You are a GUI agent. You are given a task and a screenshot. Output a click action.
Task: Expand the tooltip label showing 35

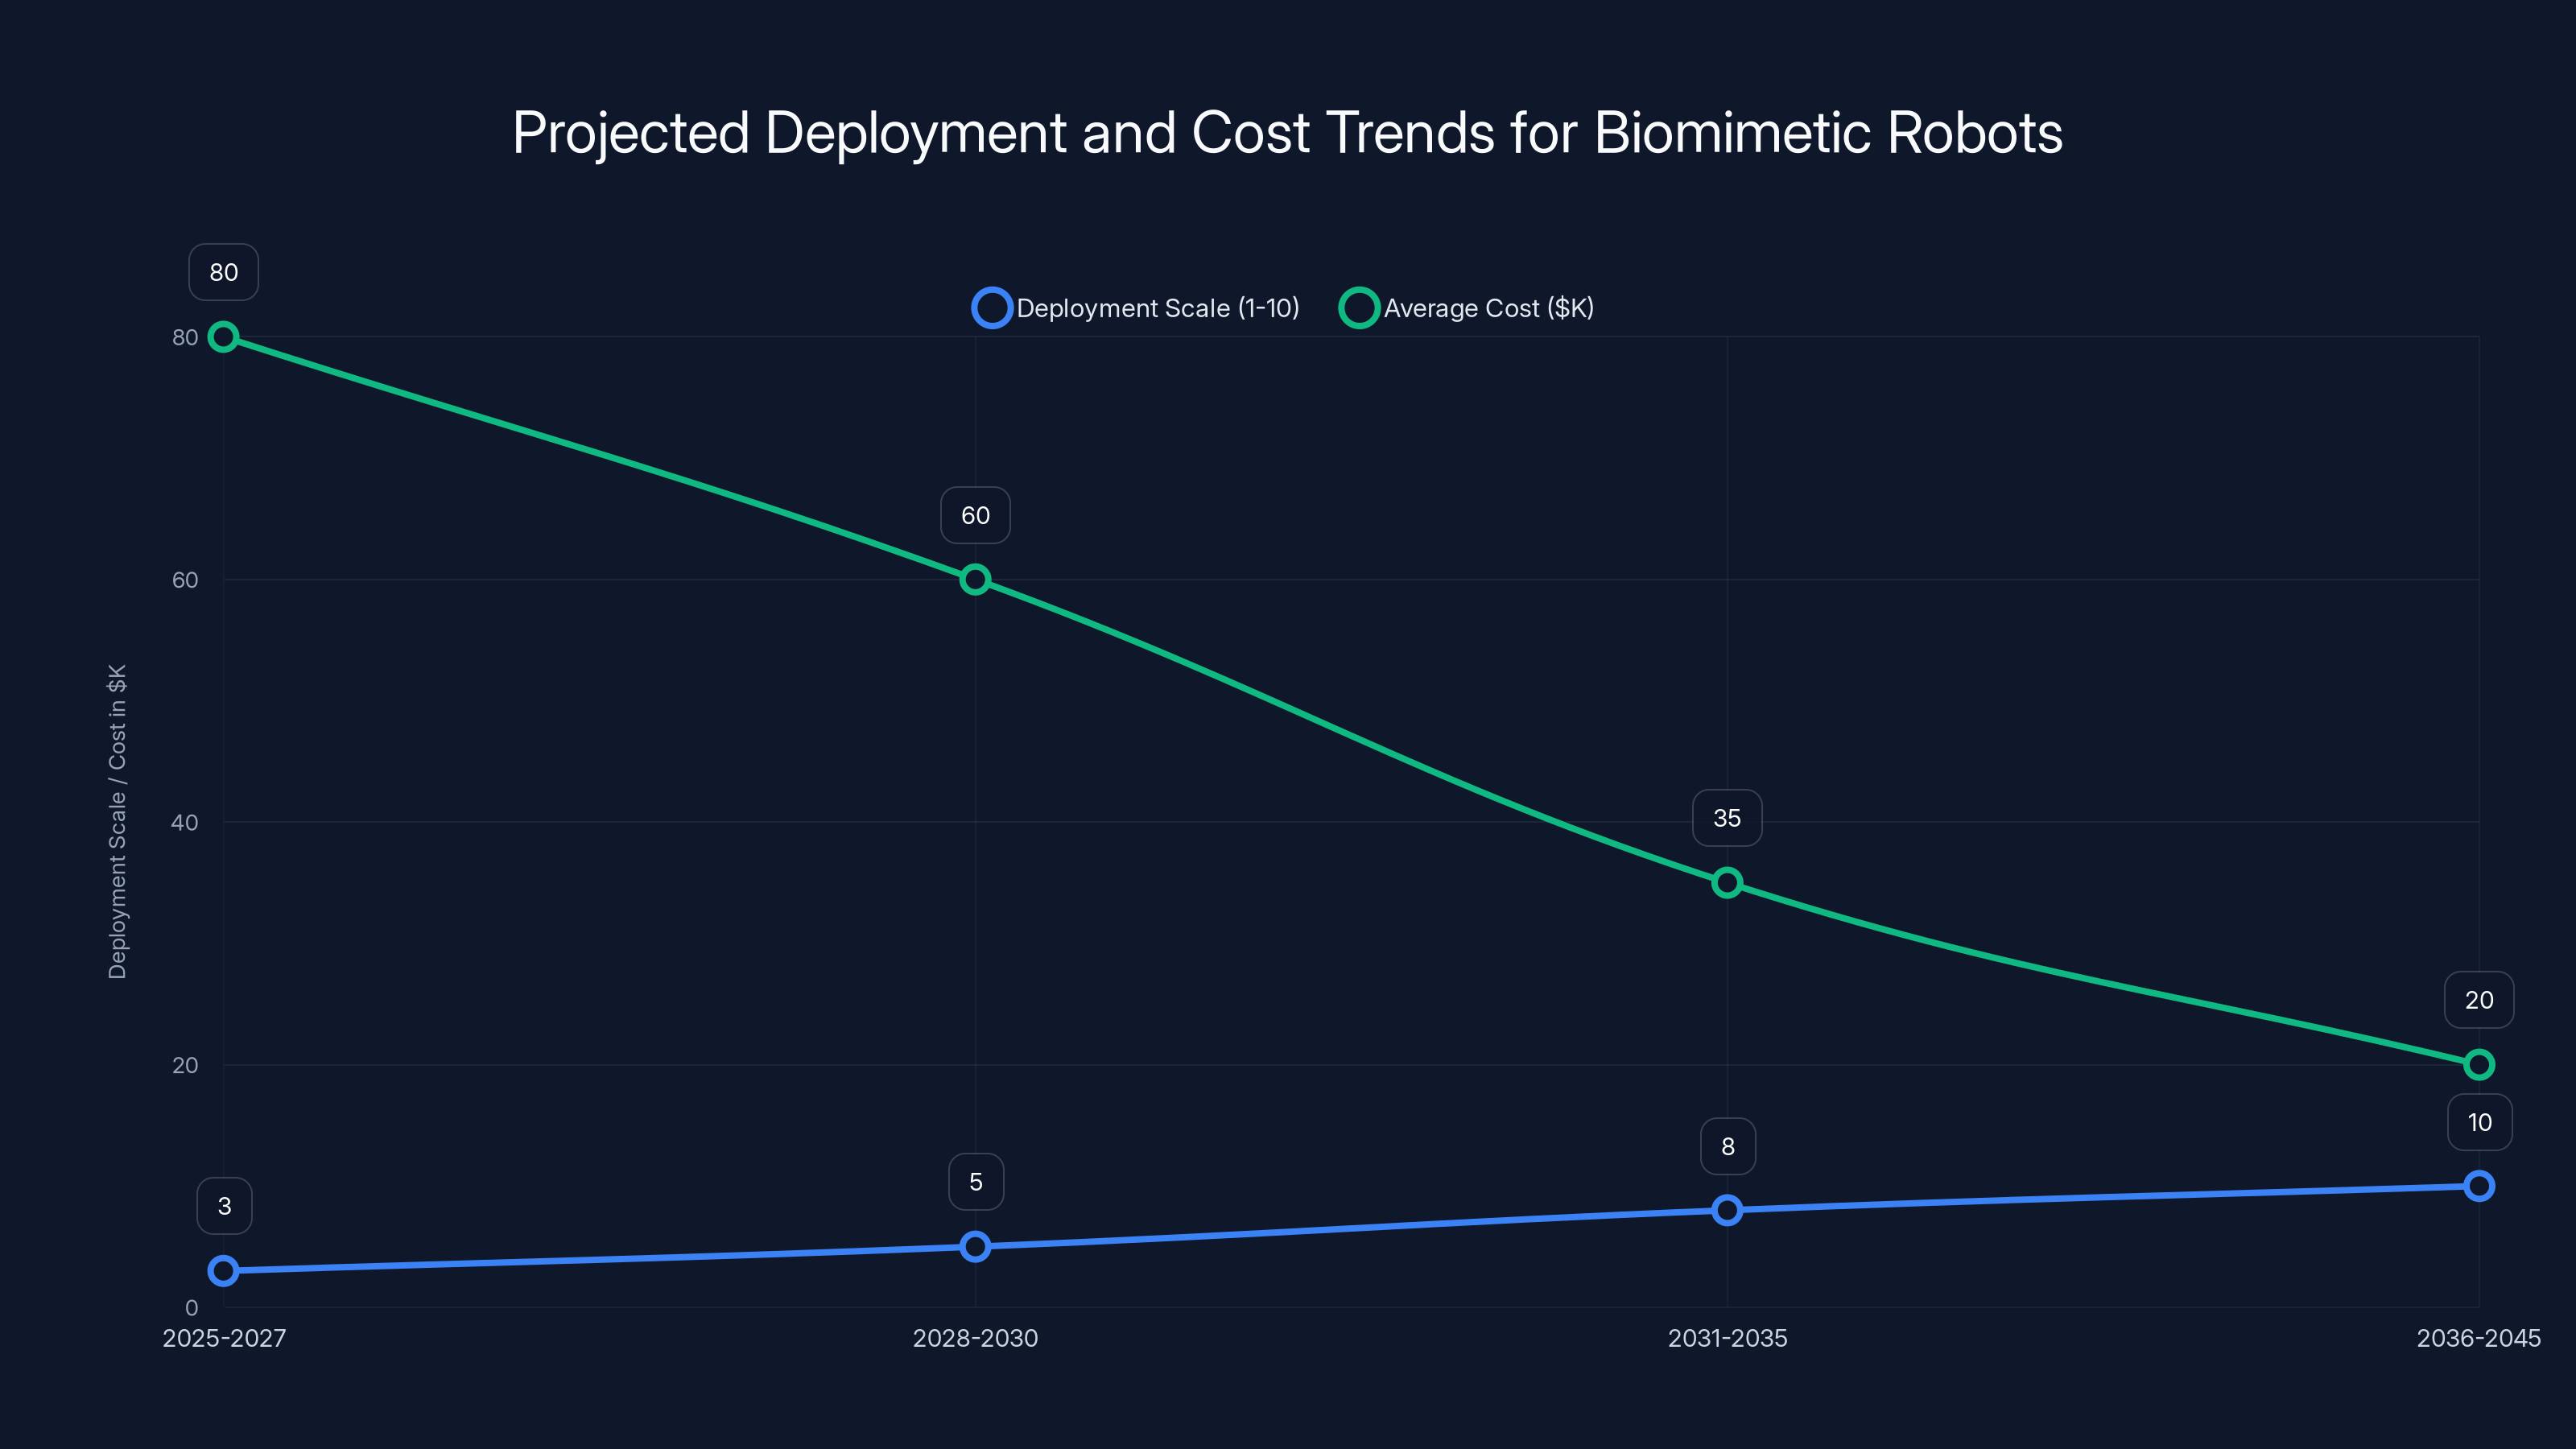[x=1727, y=817]
